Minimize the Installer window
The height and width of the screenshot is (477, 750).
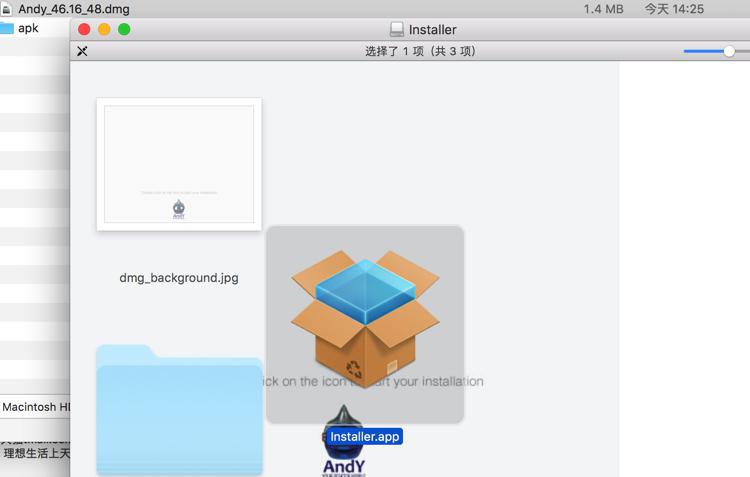[104, 29]
